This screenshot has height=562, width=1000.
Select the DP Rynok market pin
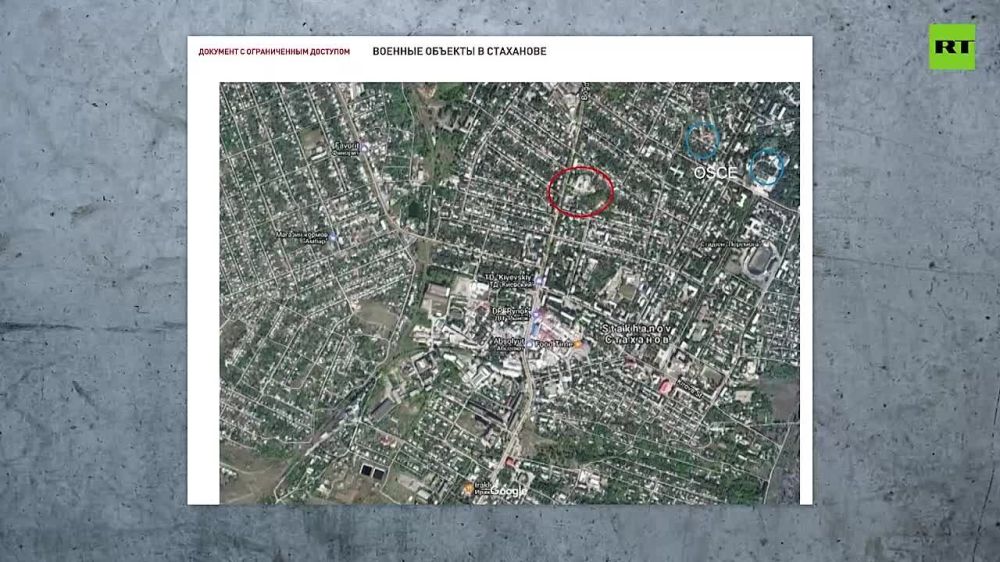pos(537,313)
